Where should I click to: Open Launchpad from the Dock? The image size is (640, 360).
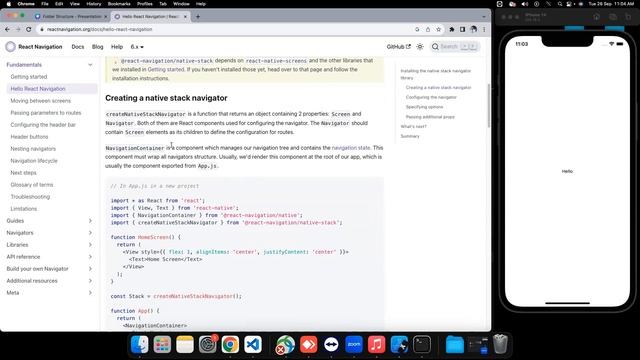[162, 344]
